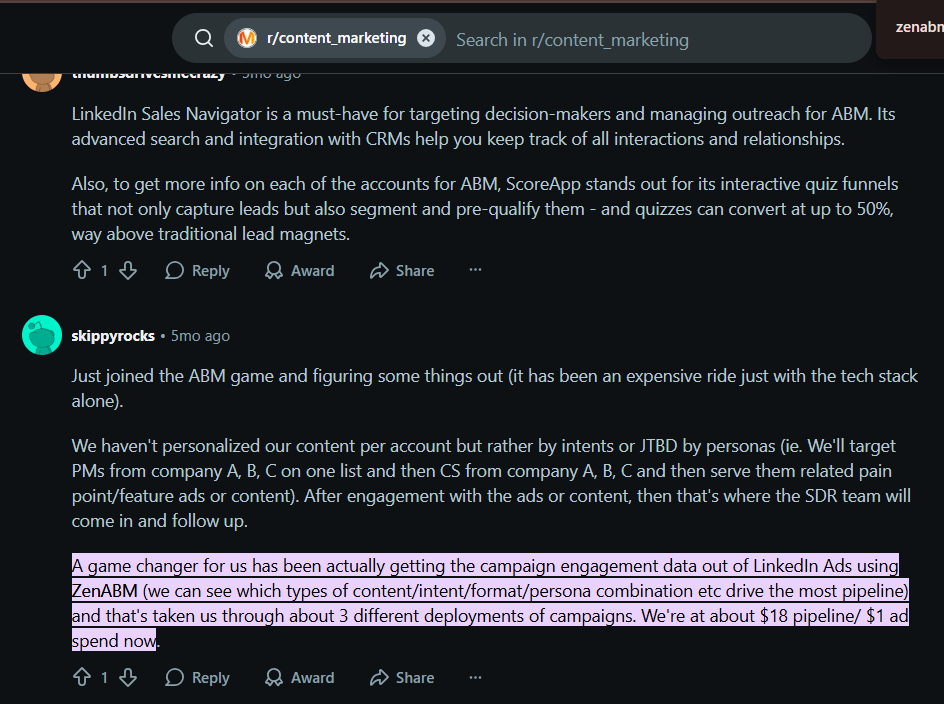
Task: Give Award to the ScoreApp comment
Action: coord(299,271)
